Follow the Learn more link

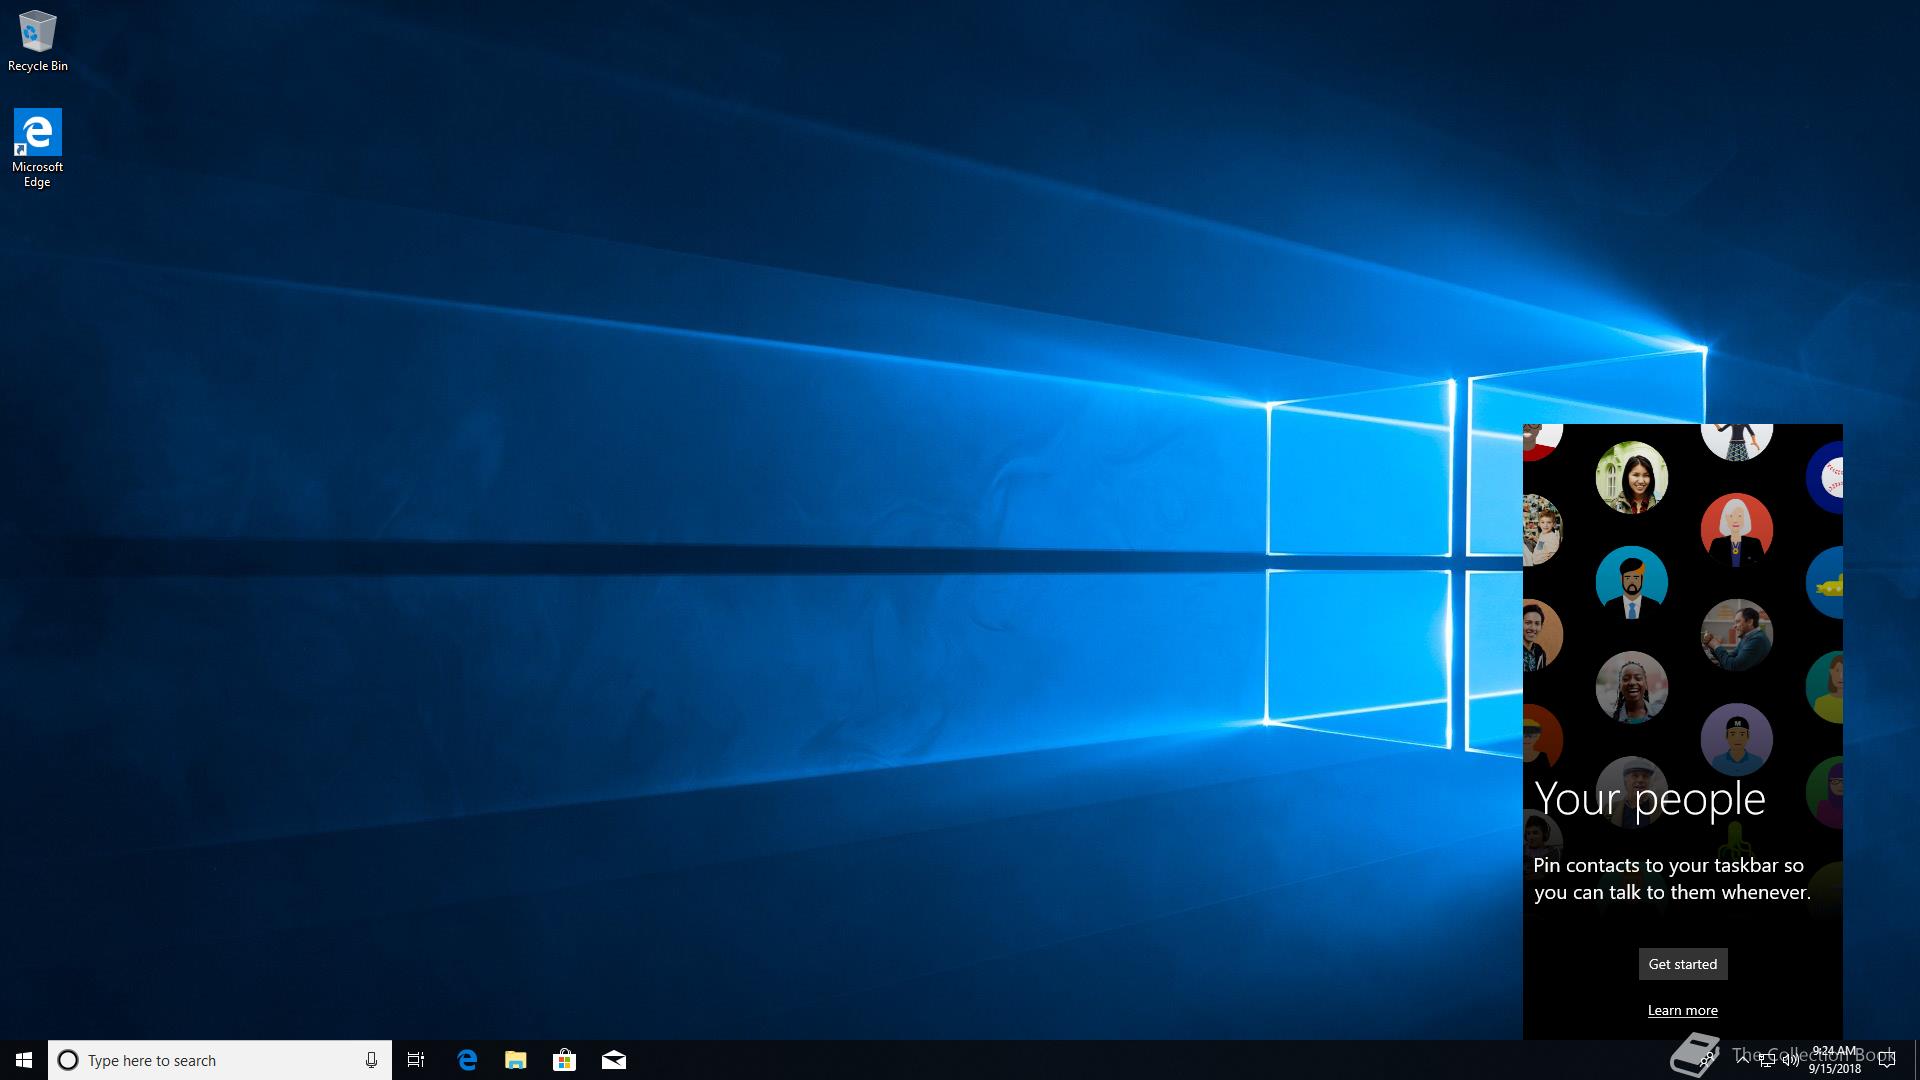pyautogui.click(x=1682, y=1010)
